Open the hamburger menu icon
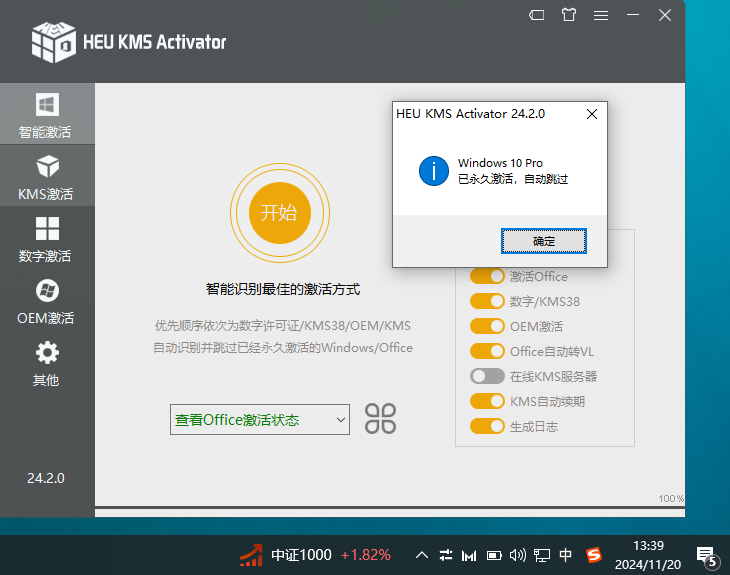This screenshot has width=730, height=575. tap(601, 16)
